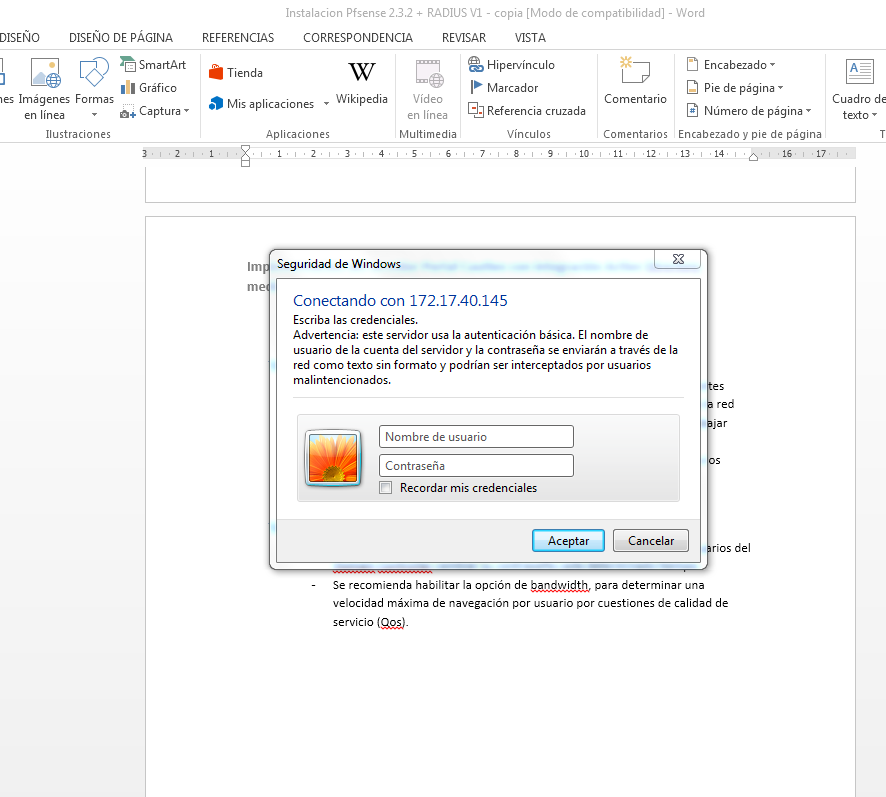Close the Seguridad de Windows dialog
This screenshot has width=886, height=797.
coord(677,259)
